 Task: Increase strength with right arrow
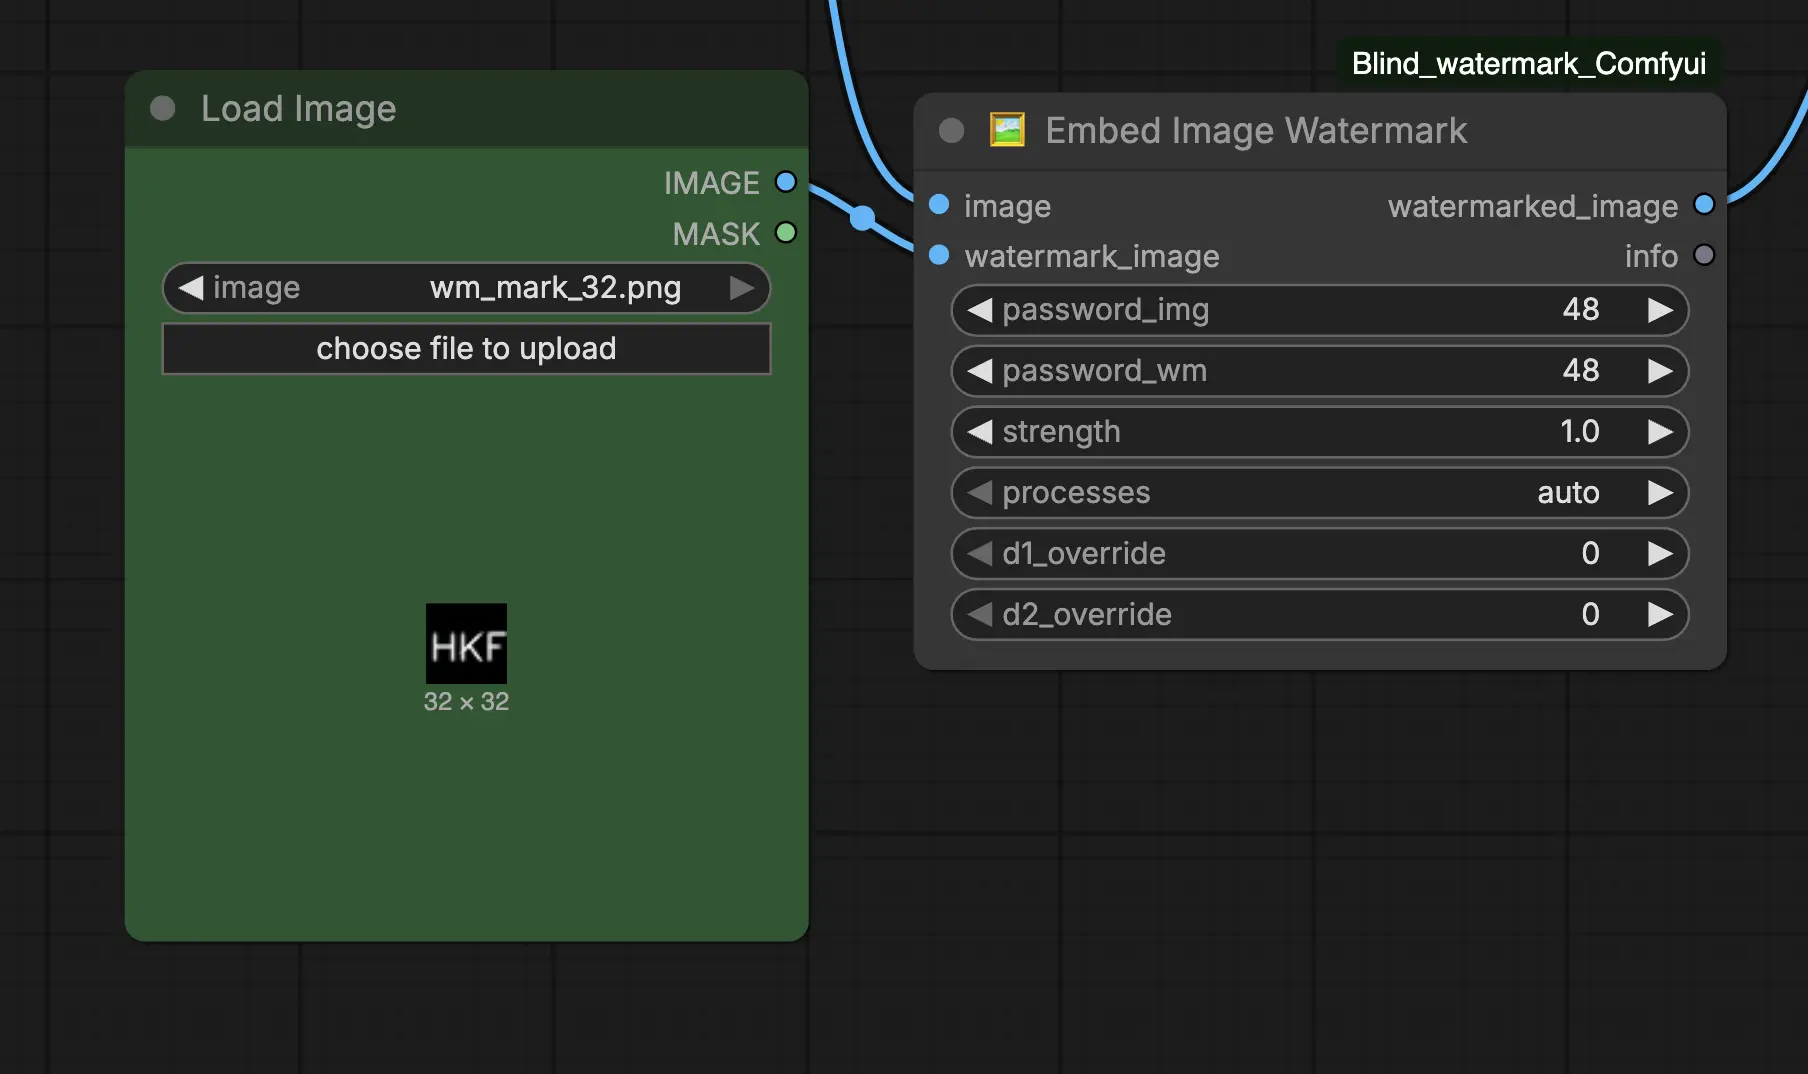[1660, 432]
